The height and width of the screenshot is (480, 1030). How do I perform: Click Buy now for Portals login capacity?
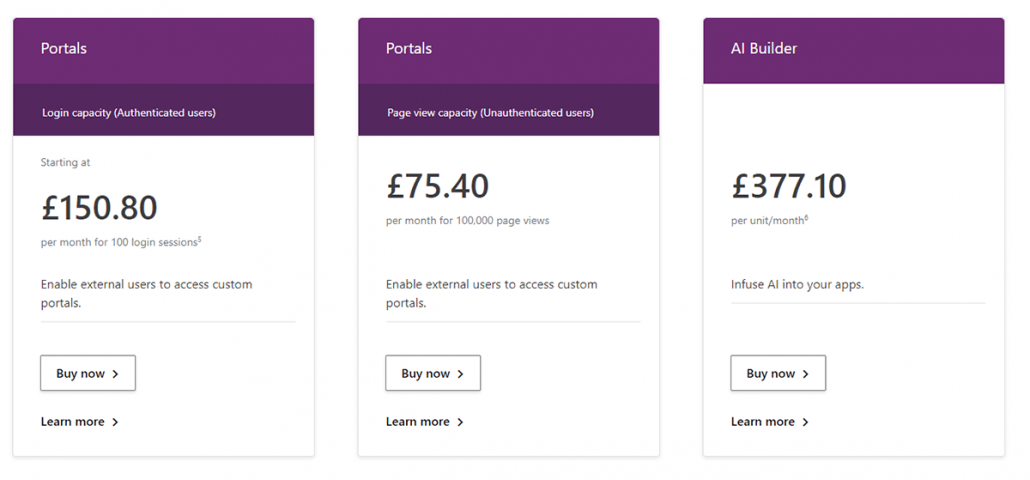click(88, 373)
